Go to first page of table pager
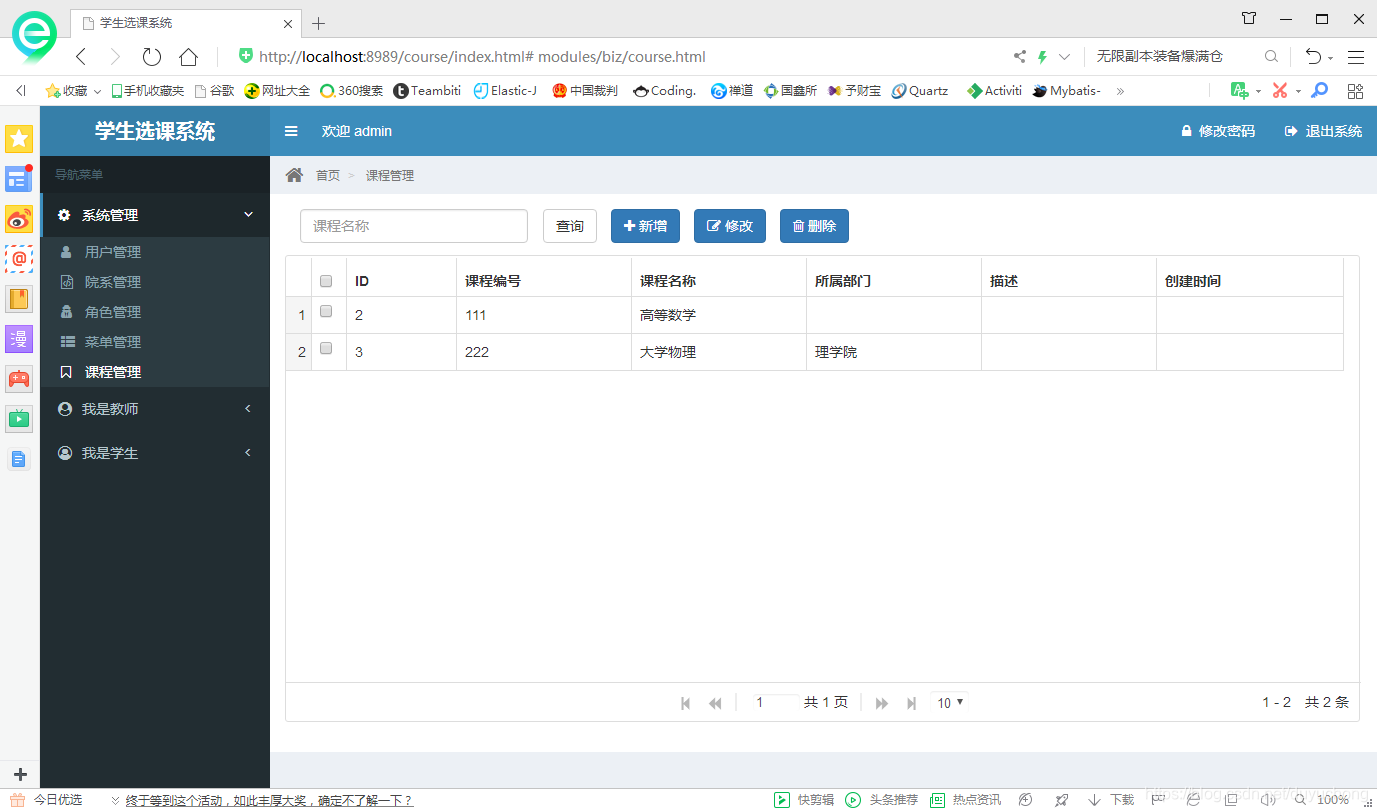The height and width of the screenshot is (812, 1377). tap(685, 703)
